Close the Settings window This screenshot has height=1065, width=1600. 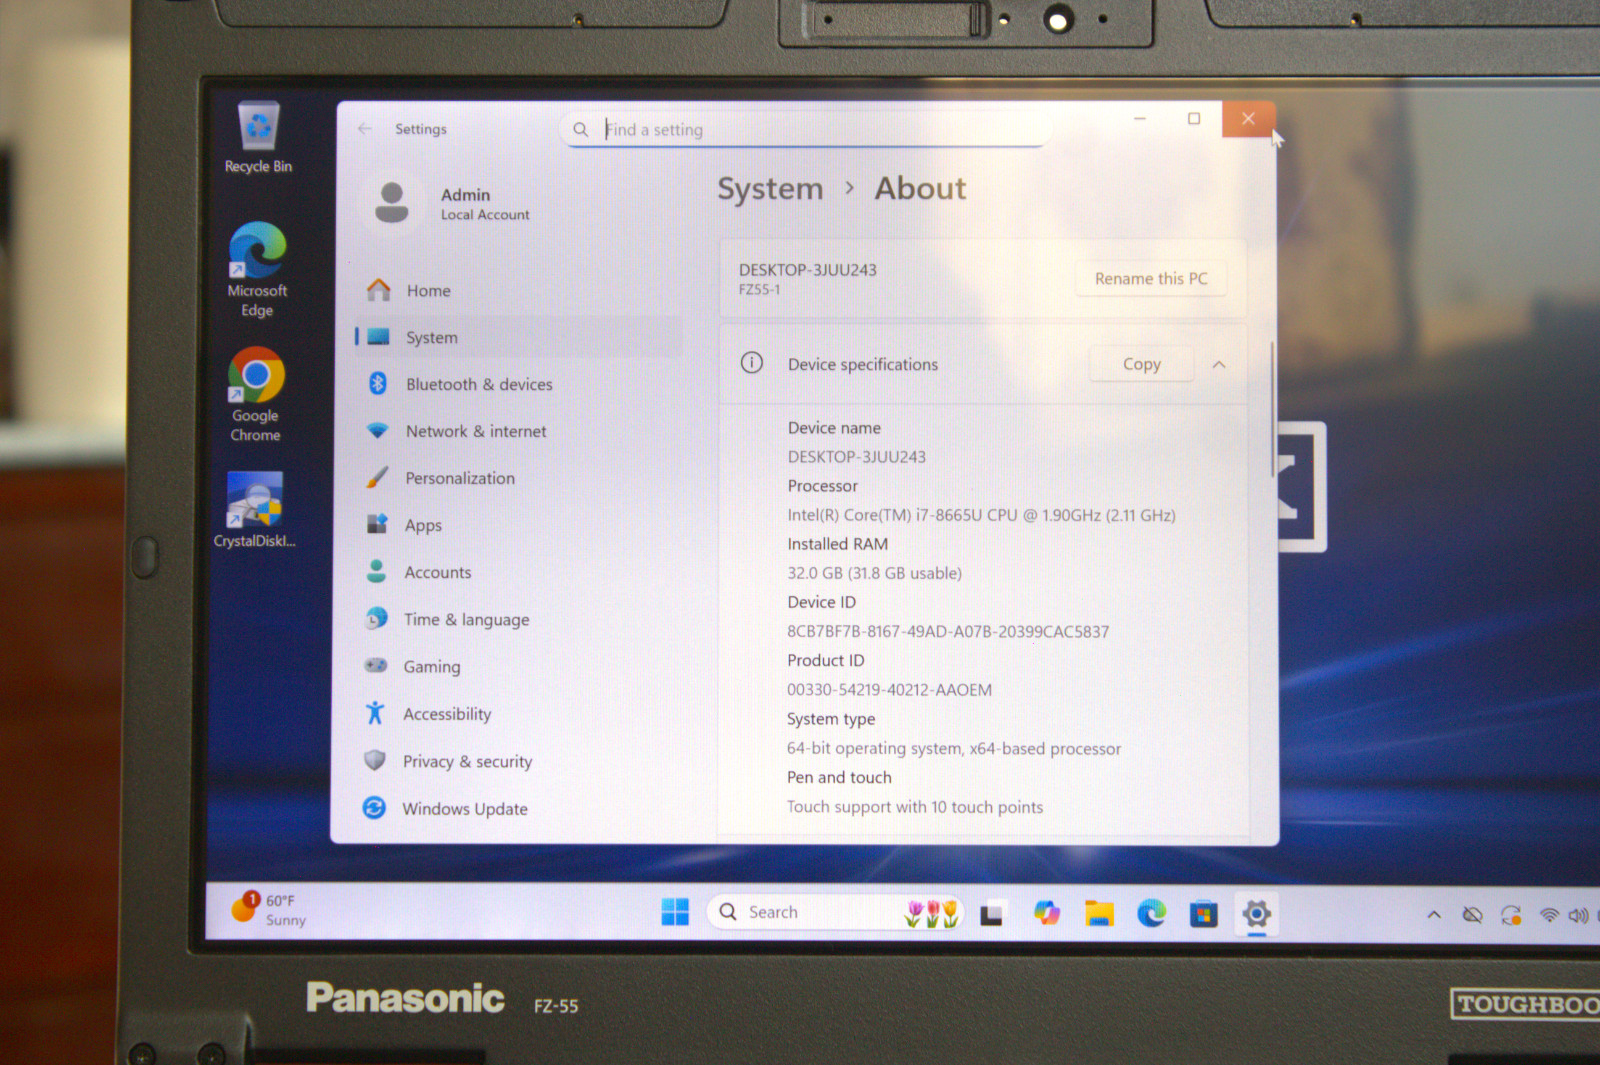[1248, 119]
